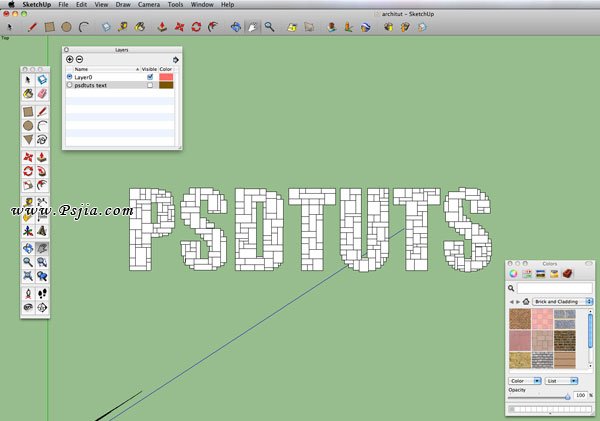Open the Camera menu
600x421 pixels.
148,5
